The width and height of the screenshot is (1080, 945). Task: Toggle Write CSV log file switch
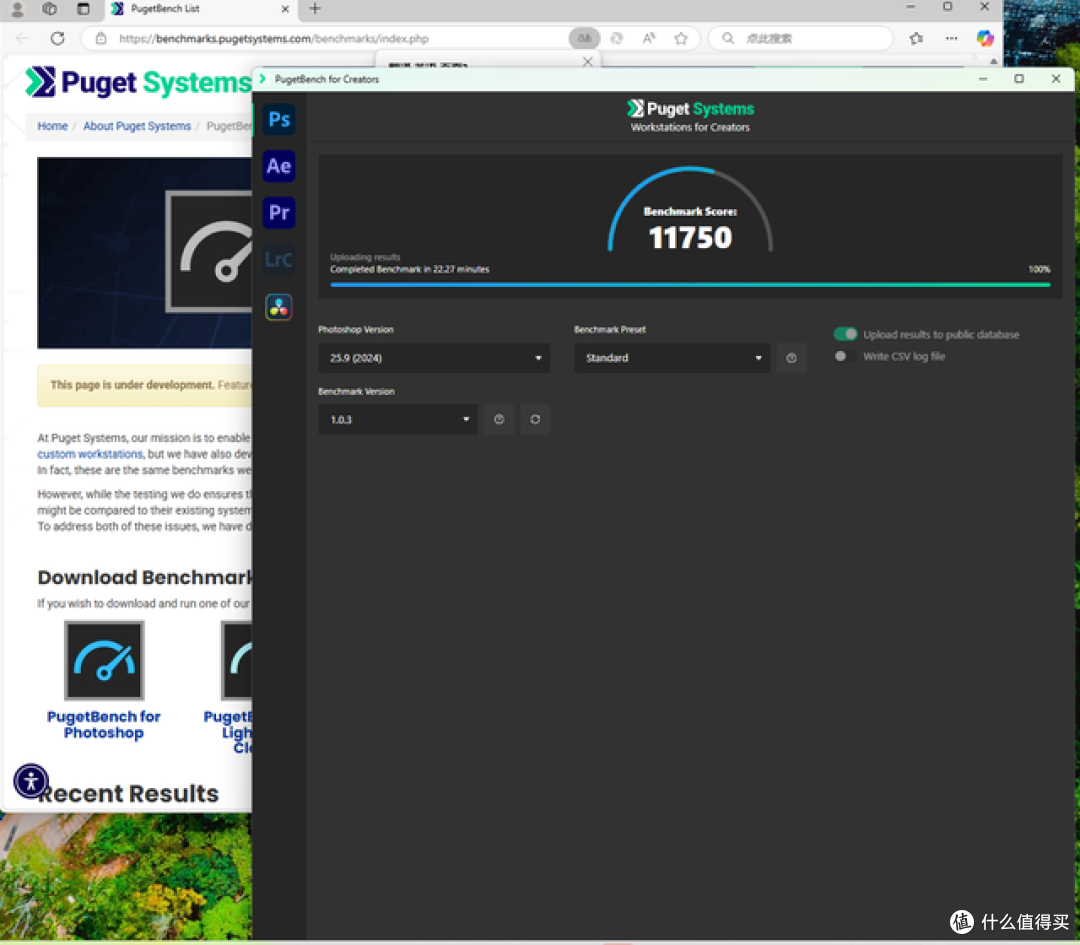tap(845, 356)
